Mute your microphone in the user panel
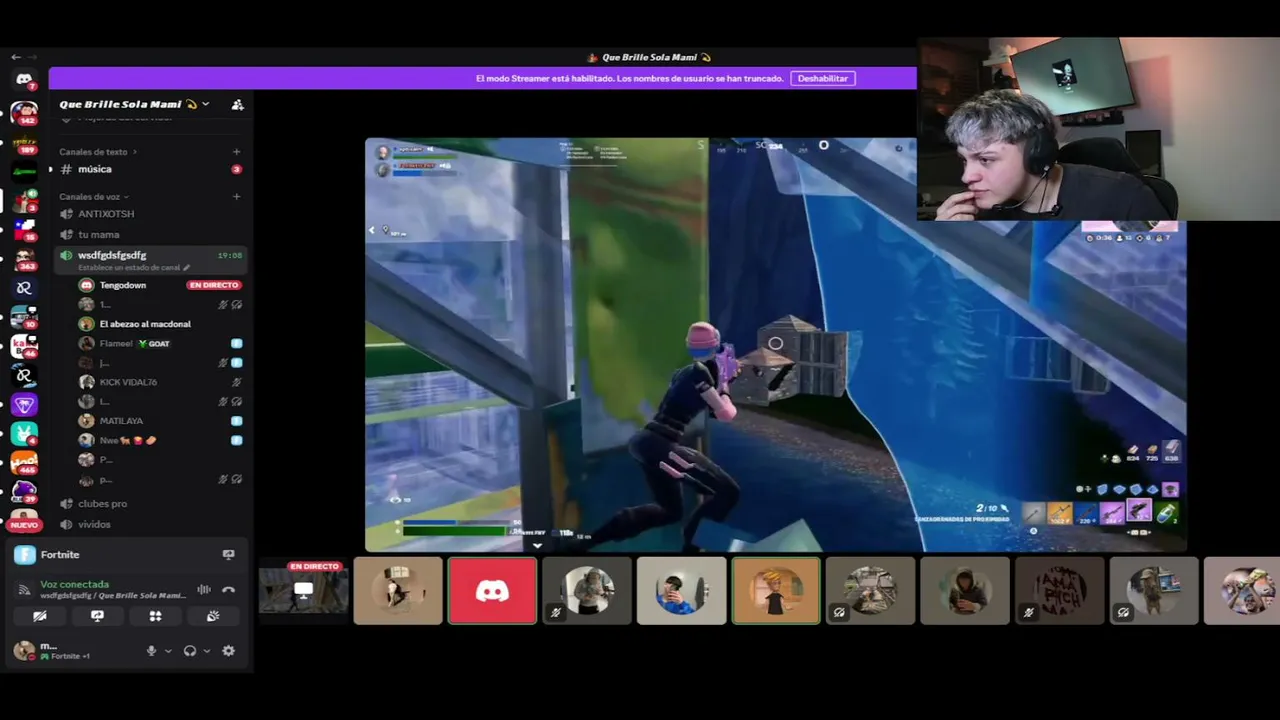This screenshot has height=720, width=1280. coord(152,651)
